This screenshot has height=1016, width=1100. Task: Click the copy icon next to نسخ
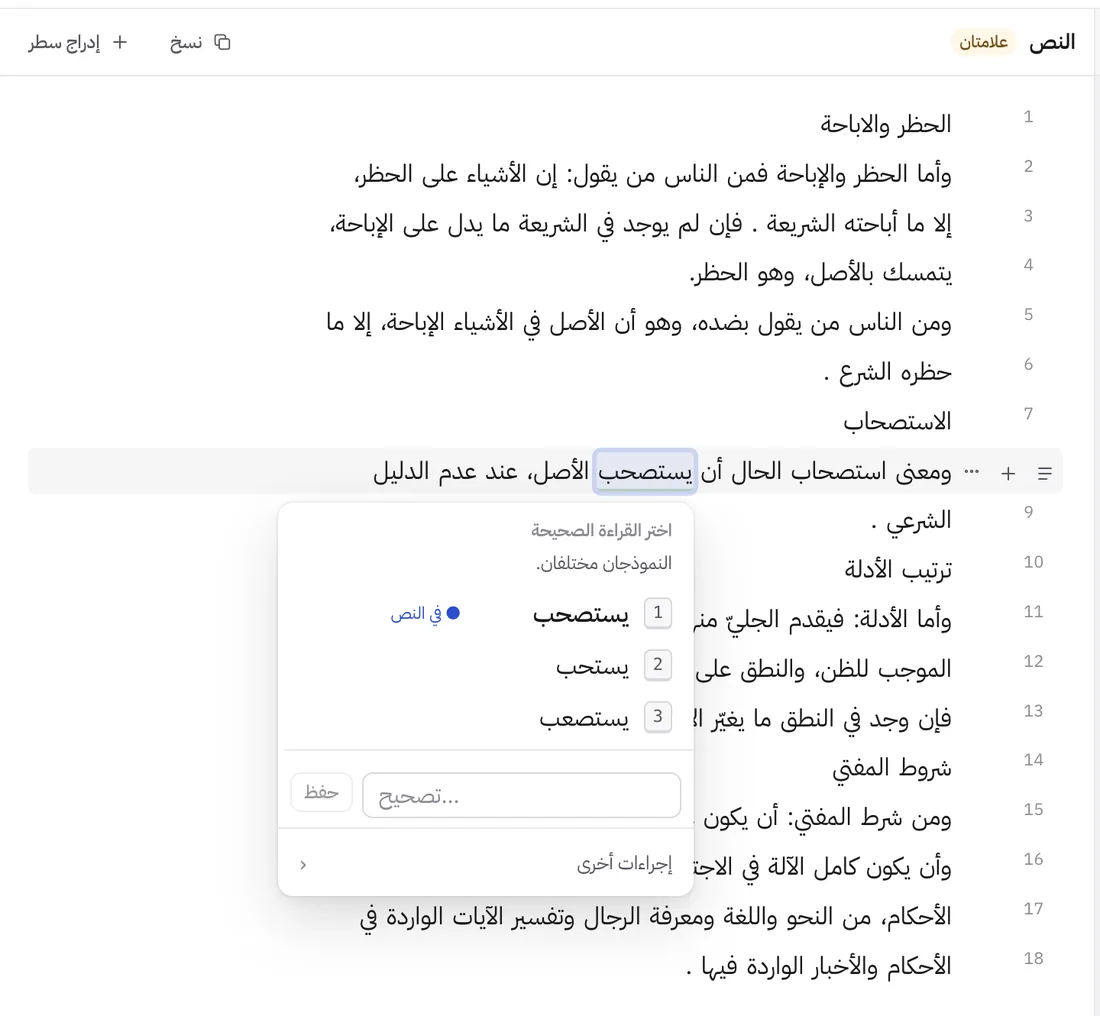point(222,43)
